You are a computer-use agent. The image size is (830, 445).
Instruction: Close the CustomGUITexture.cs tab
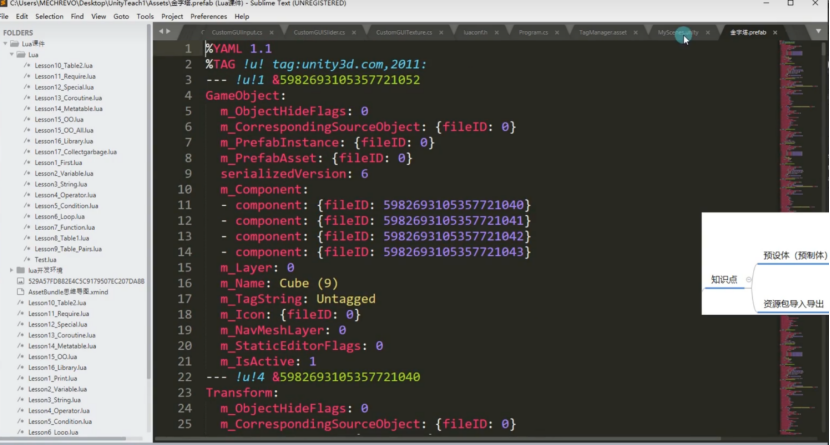441,33
